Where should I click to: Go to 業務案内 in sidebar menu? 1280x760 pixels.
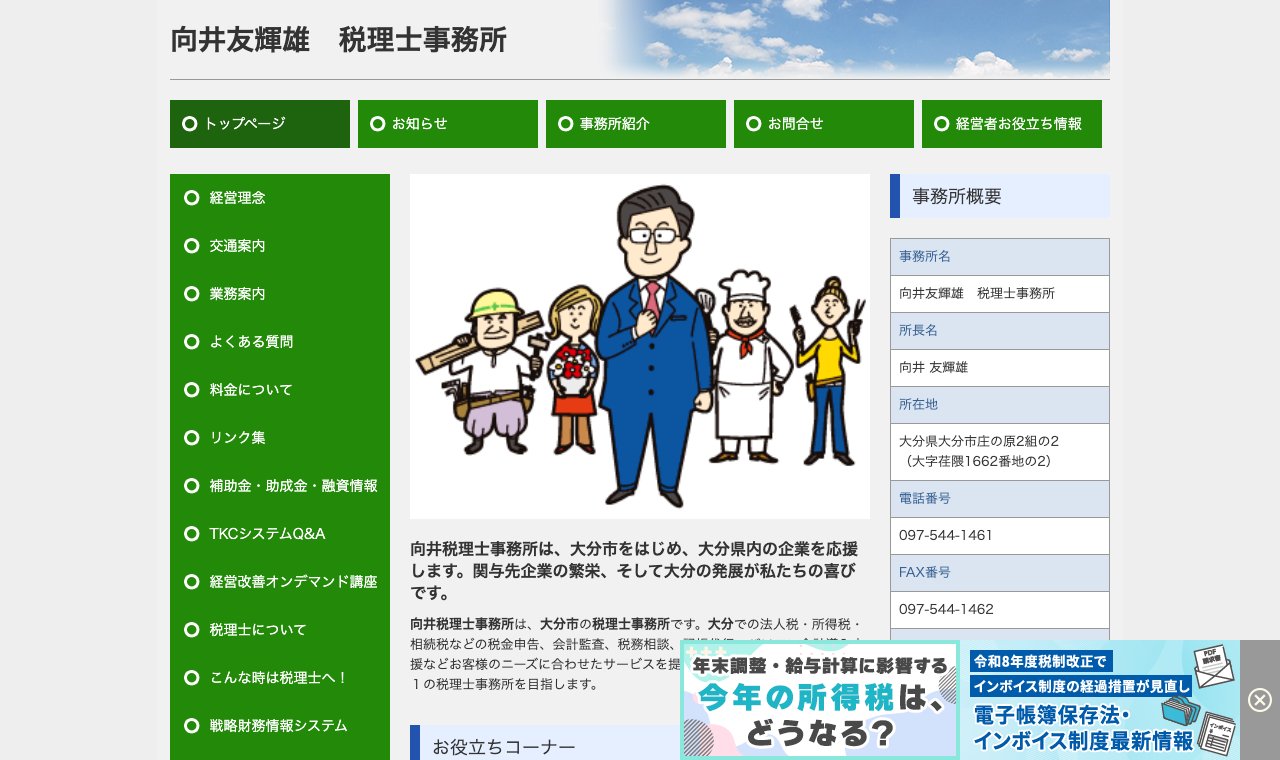[x=280, y=294]
